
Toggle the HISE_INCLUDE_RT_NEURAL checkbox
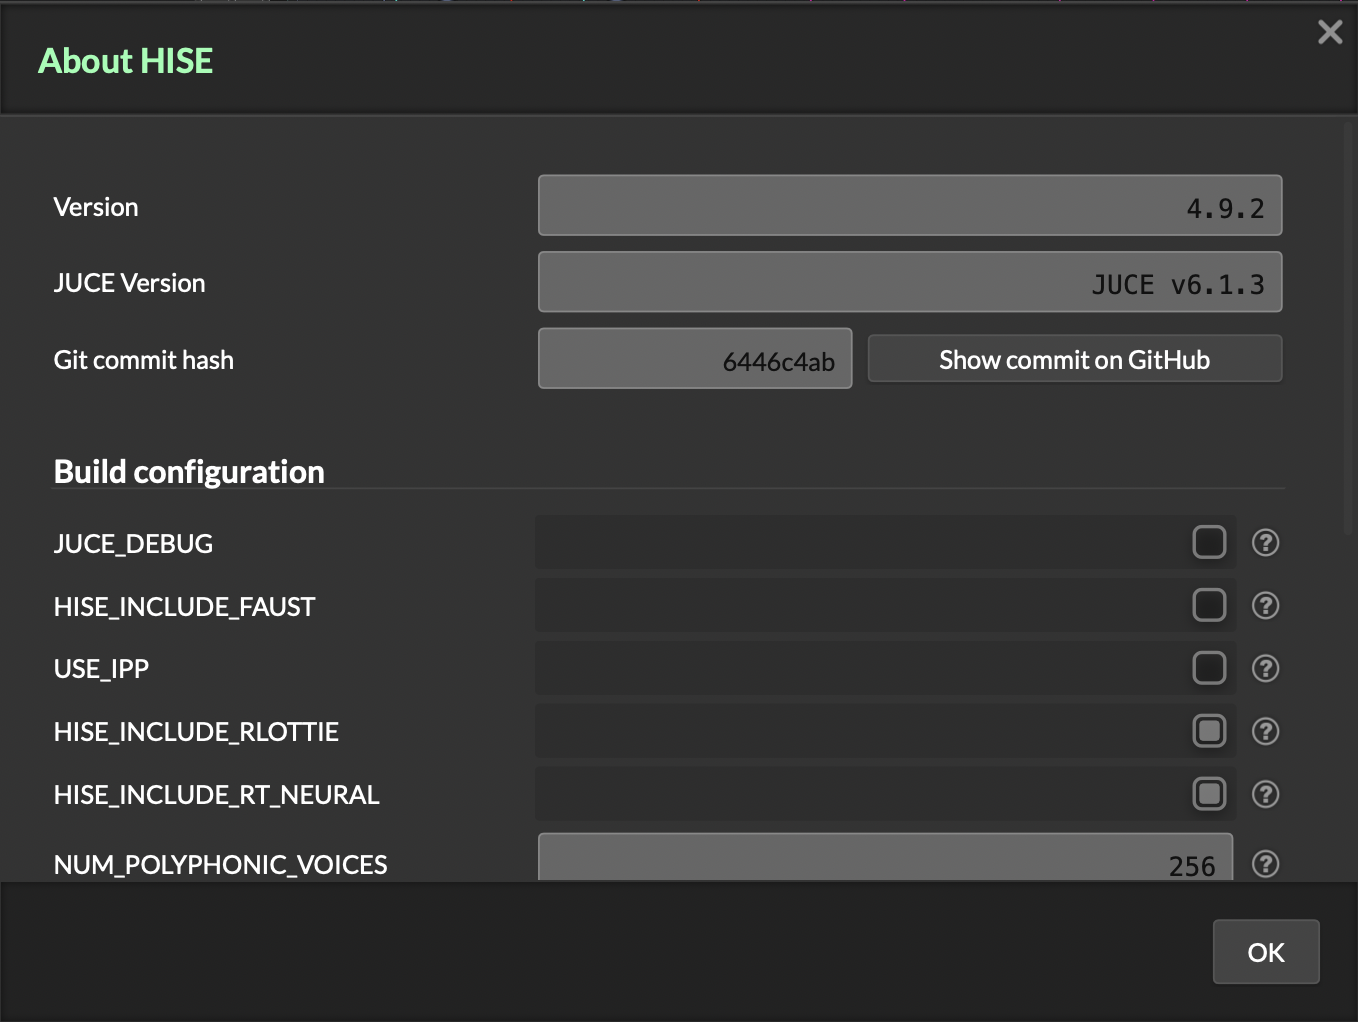[x=1209, y=794]
